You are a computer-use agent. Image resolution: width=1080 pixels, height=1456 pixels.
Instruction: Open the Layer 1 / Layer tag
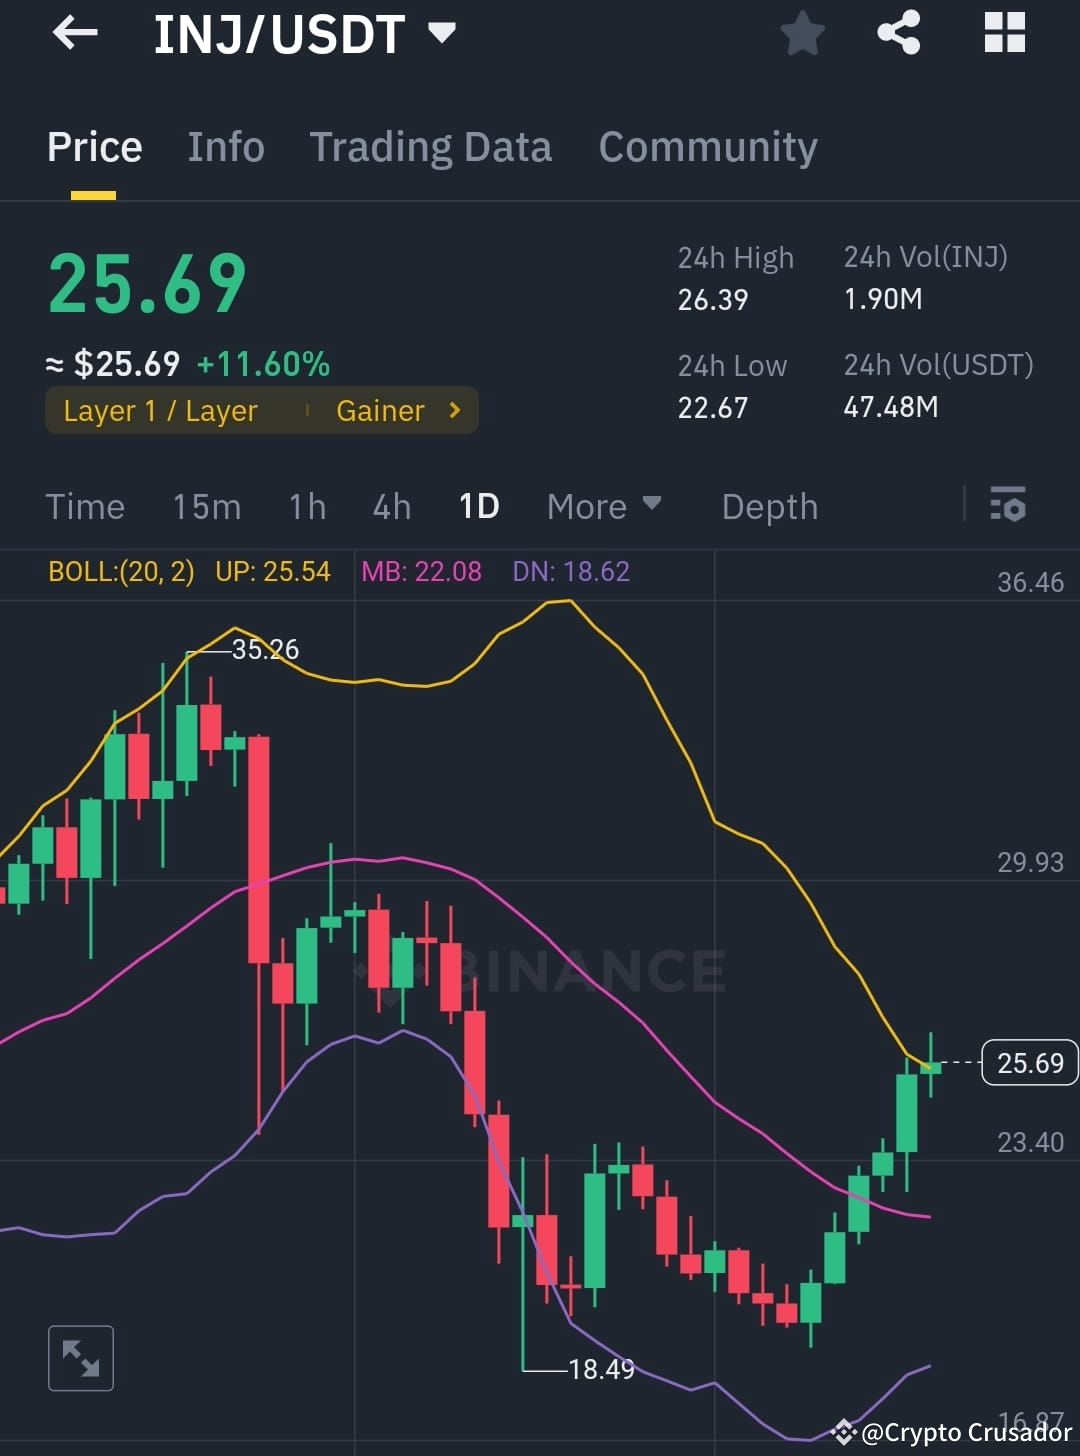pyautogui.click(x=160, y=410)
